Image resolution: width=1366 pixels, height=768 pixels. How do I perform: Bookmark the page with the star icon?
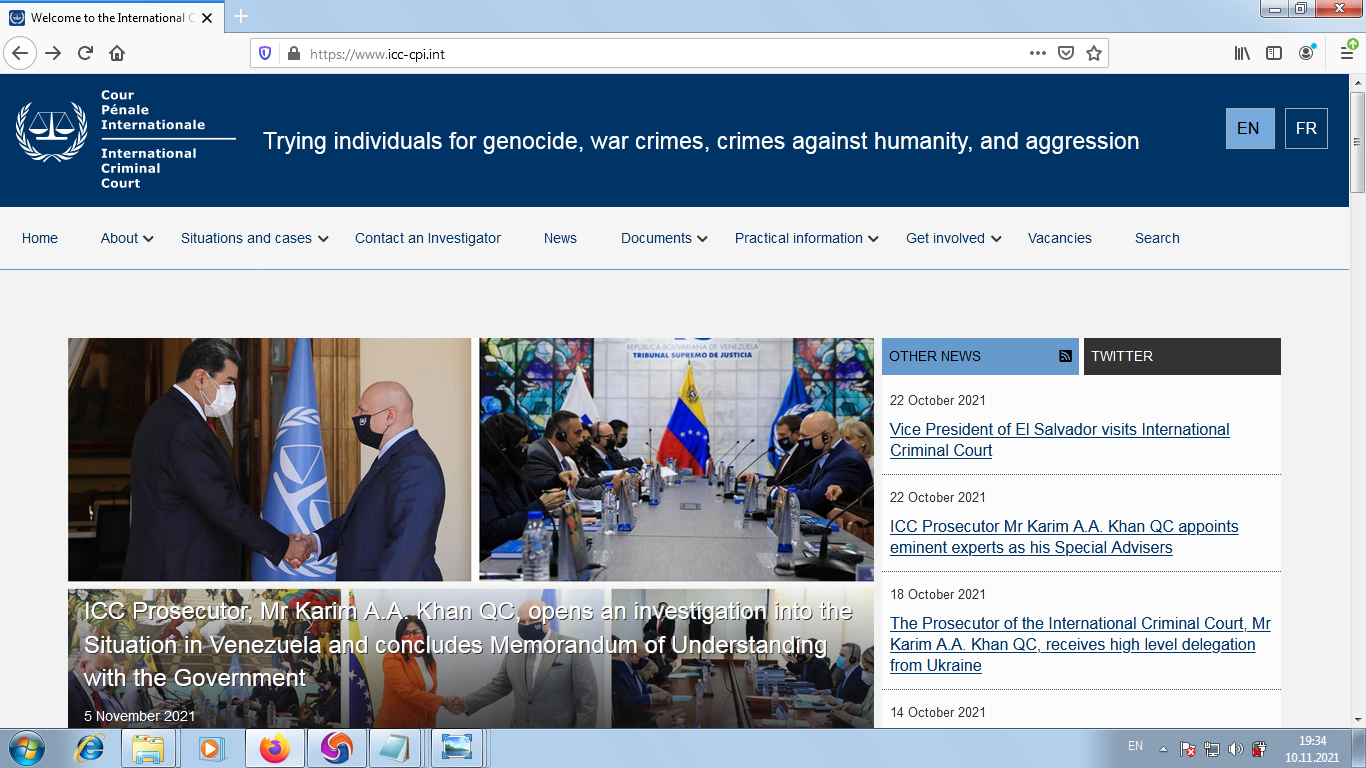click(x=1093, y=54)
